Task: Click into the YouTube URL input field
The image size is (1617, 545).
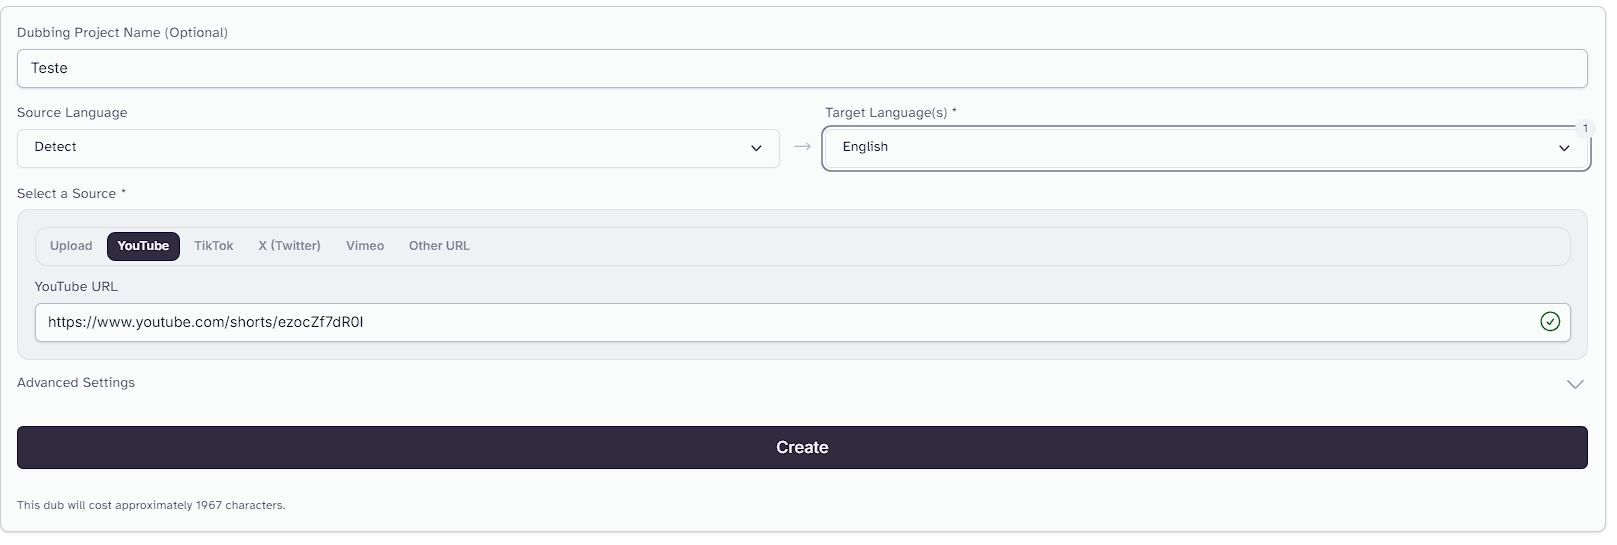Action: 802,322
